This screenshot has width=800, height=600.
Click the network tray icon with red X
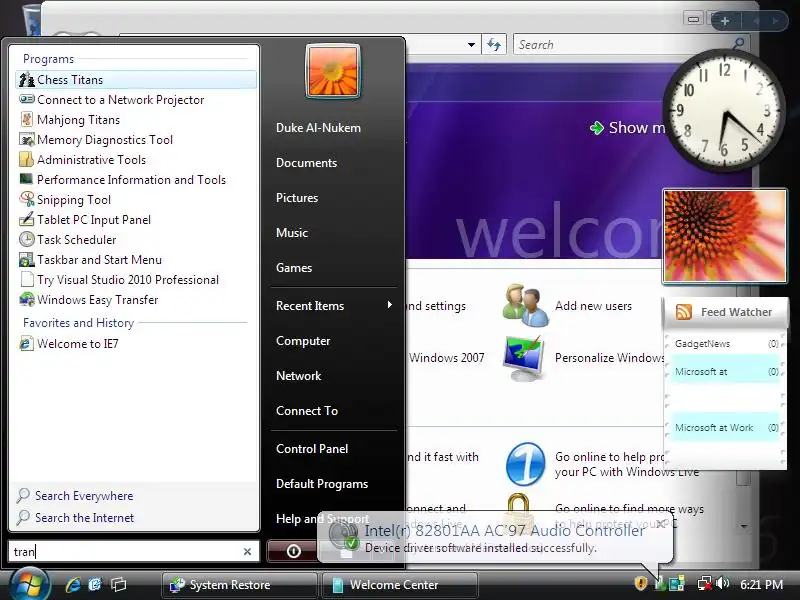click(705, 583)
